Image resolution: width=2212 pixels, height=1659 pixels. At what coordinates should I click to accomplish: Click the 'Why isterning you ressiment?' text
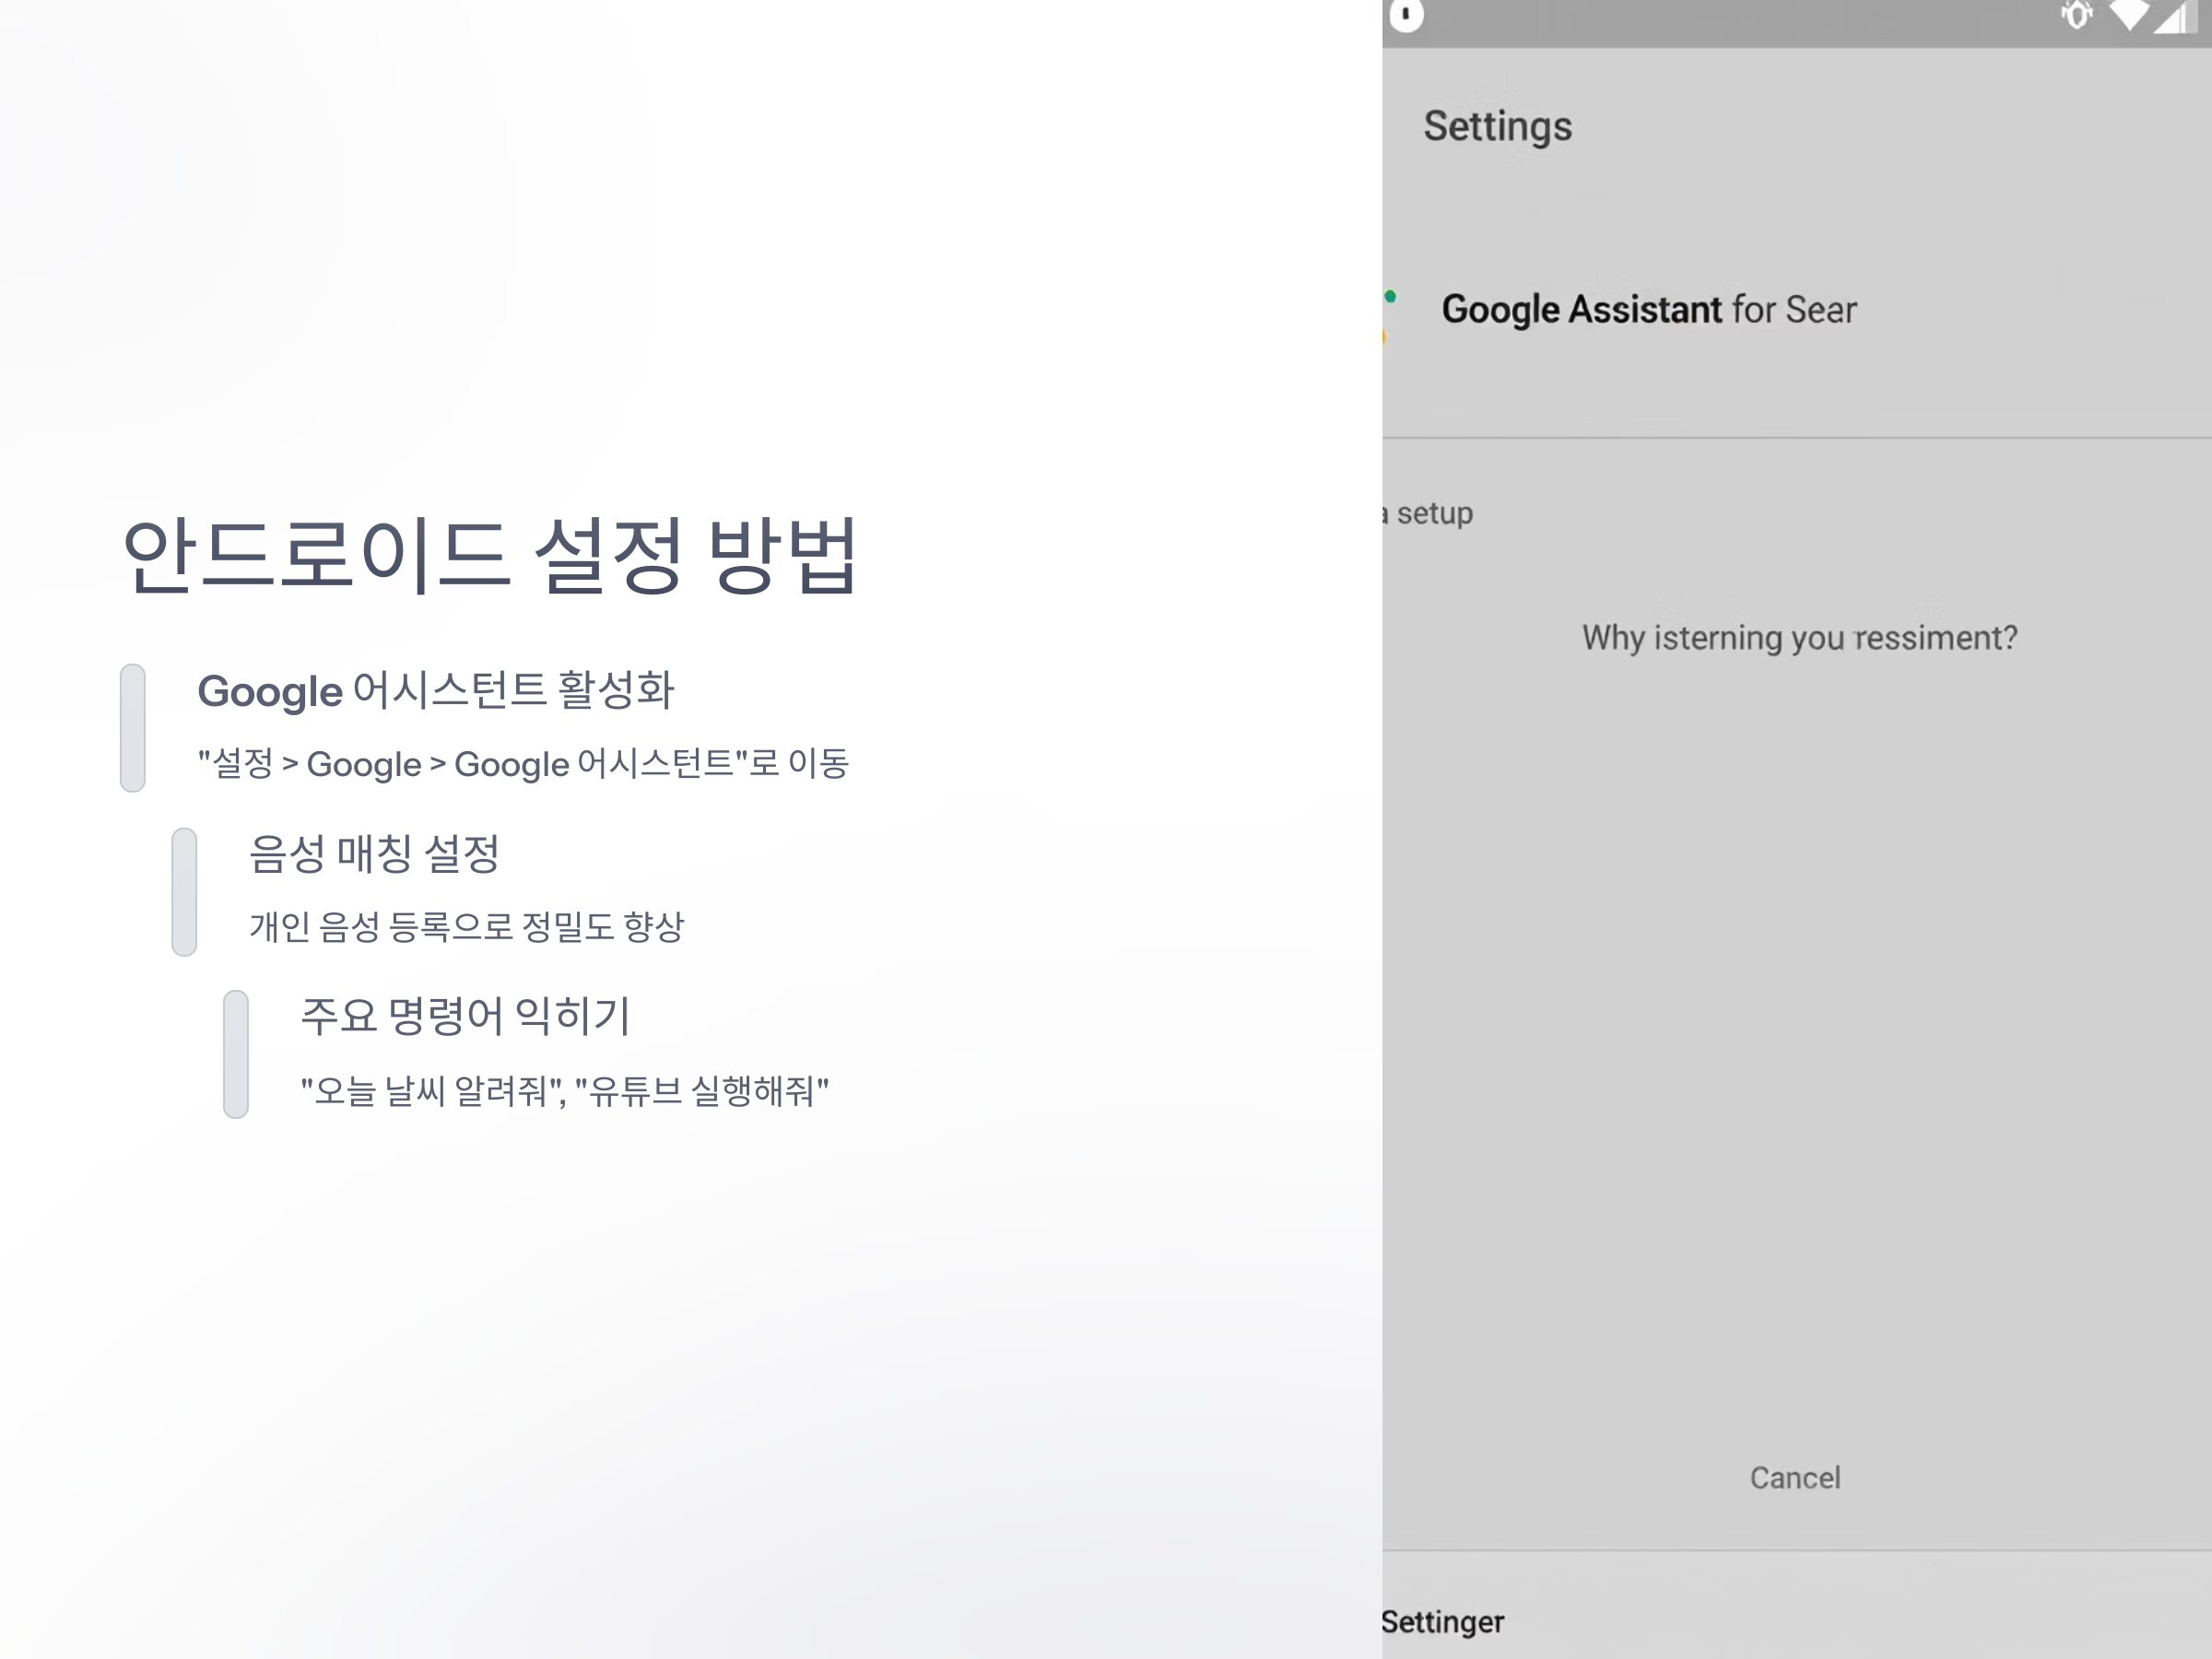tap(1799, 638)
